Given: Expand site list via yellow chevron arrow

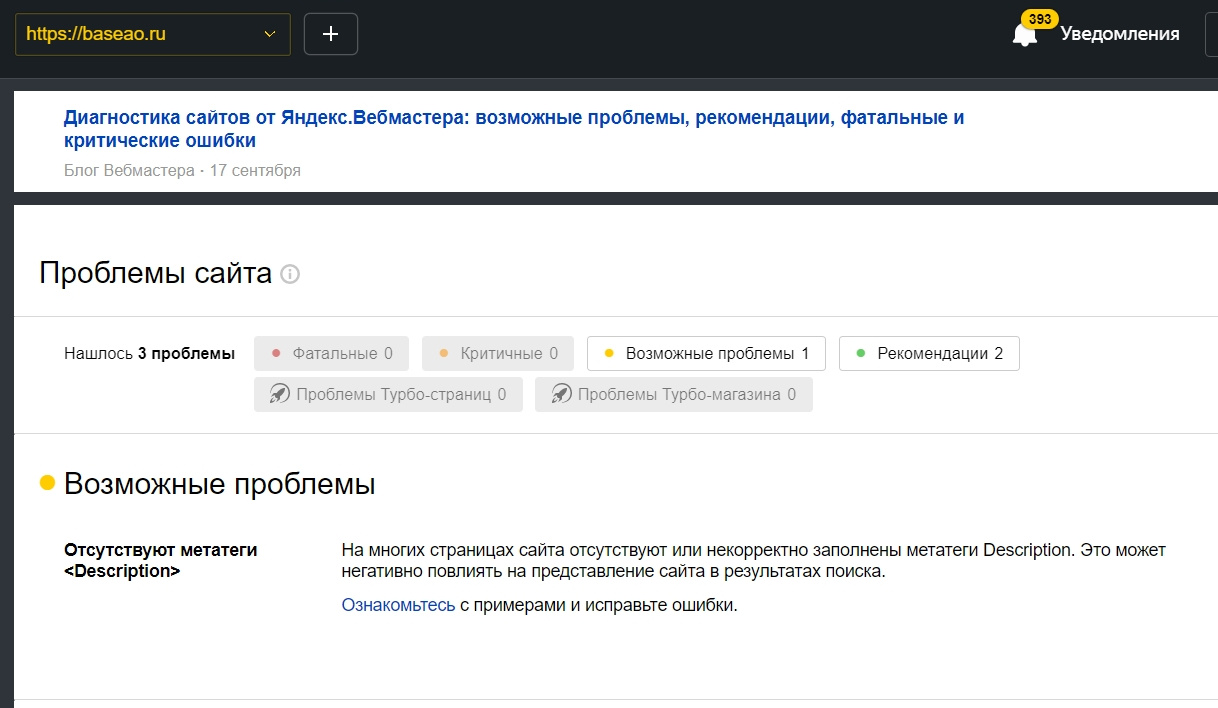Looking at the screenshot, I should (269, 34).
